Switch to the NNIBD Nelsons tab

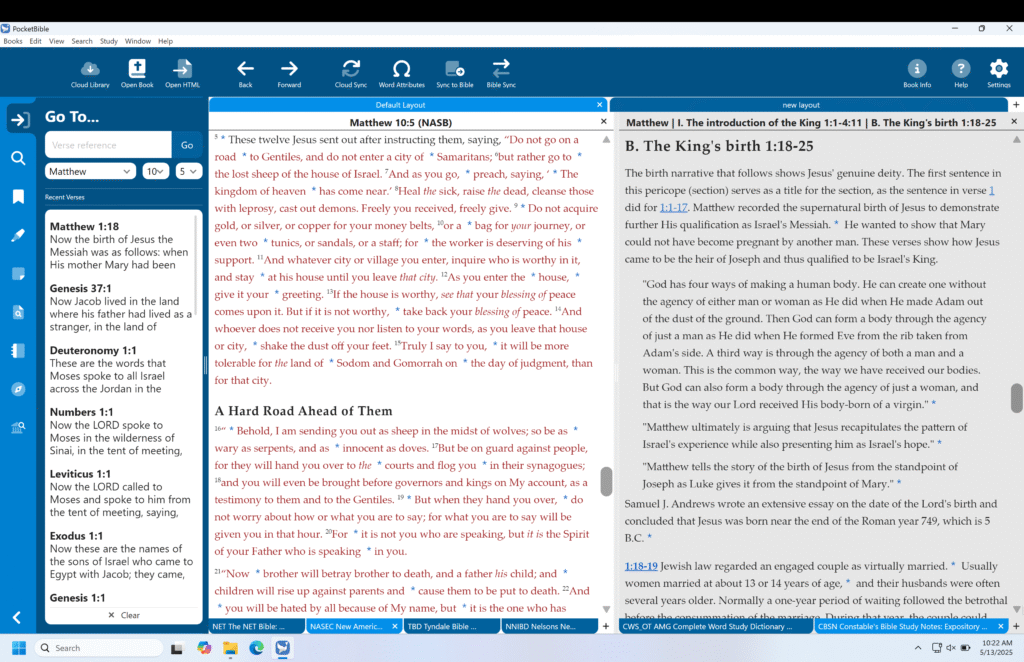[x=549, y=626]
